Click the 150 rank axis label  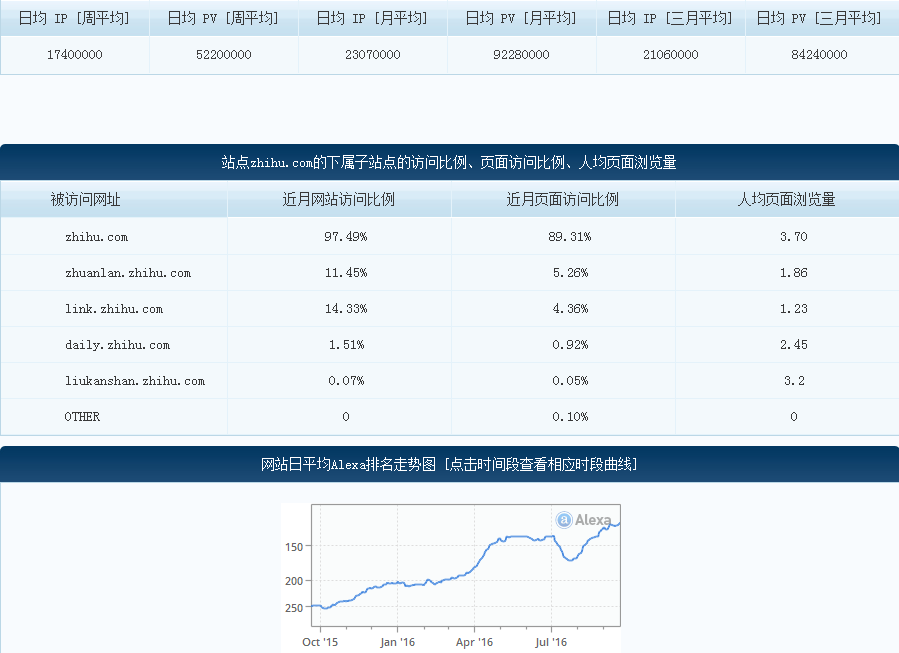(294, 547)
